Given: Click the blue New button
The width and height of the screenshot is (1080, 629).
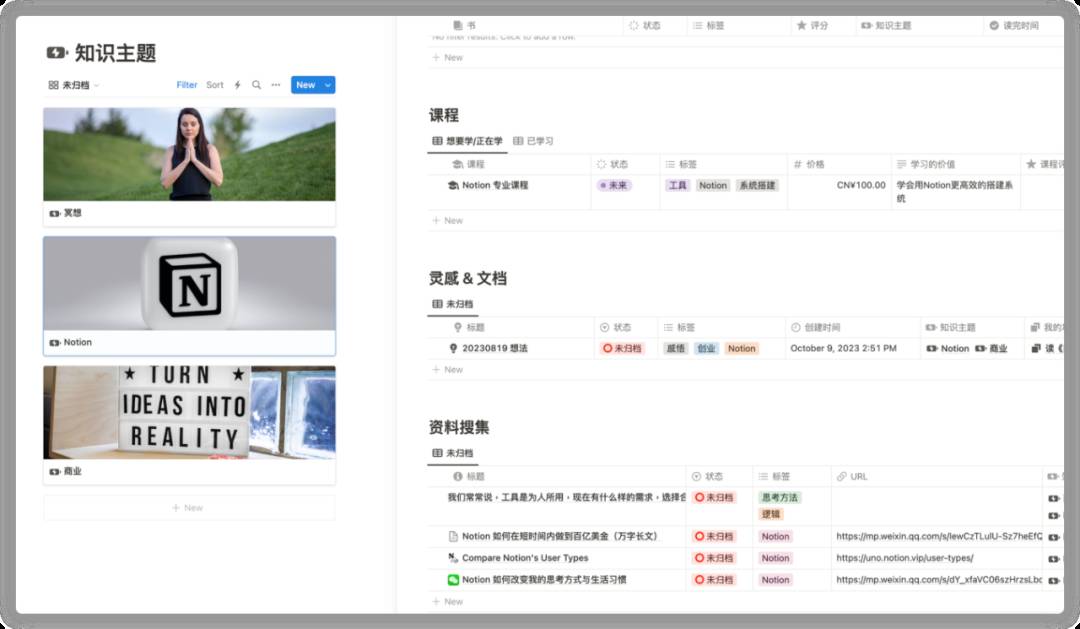Looking at the screenshot, I should coord(306,85).
